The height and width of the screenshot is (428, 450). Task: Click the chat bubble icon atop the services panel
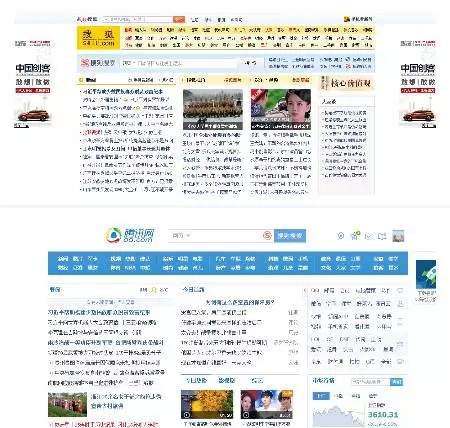point(400,291)
